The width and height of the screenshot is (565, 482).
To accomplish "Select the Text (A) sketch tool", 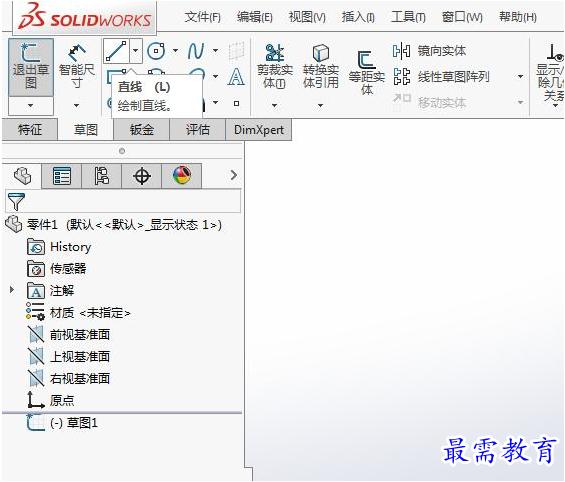I will 236,77.
